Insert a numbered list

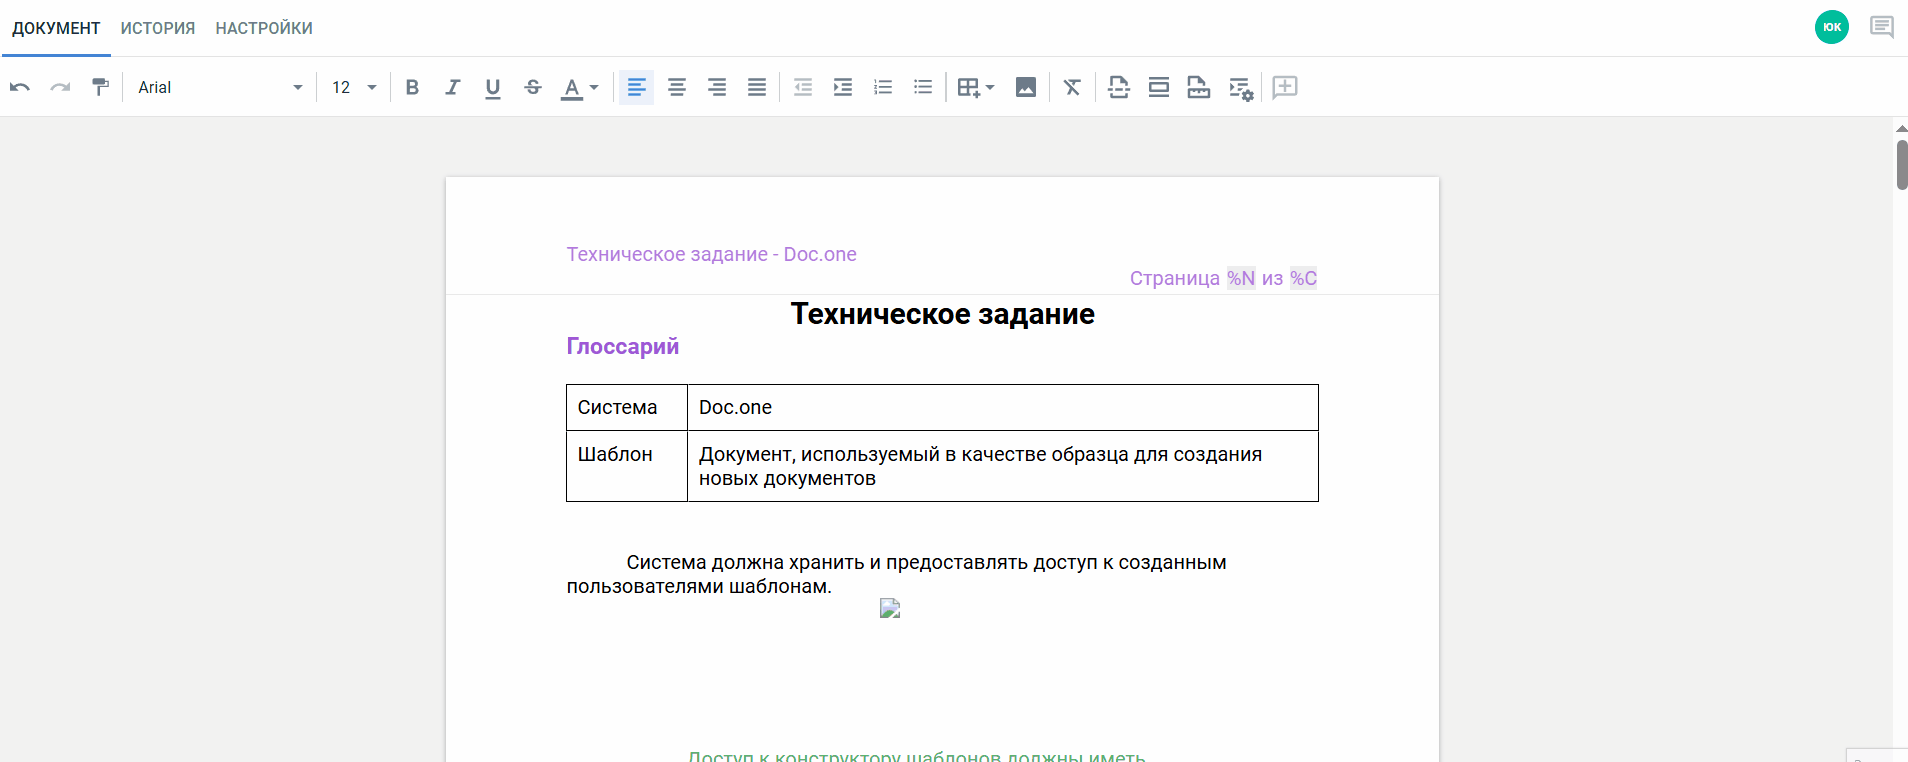click(883, 87)
